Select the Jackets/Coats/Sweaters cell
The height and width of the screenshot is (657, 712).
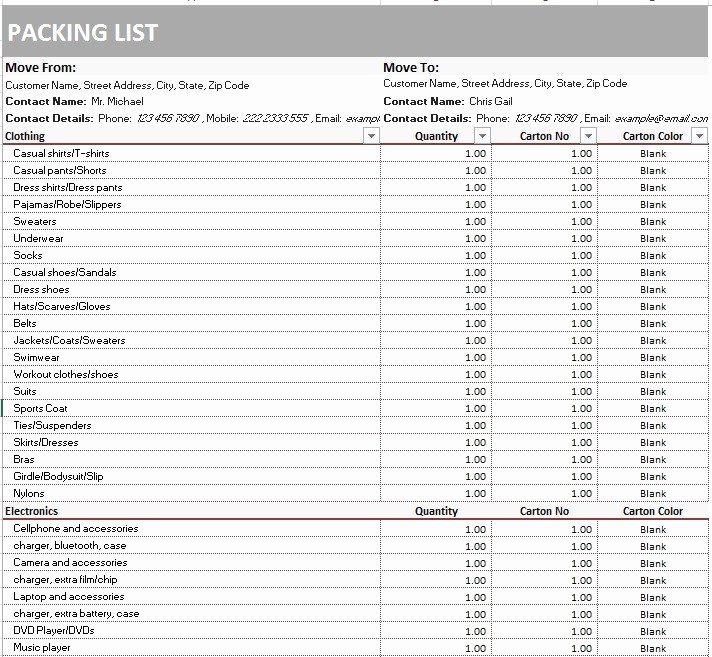point(192,341)
